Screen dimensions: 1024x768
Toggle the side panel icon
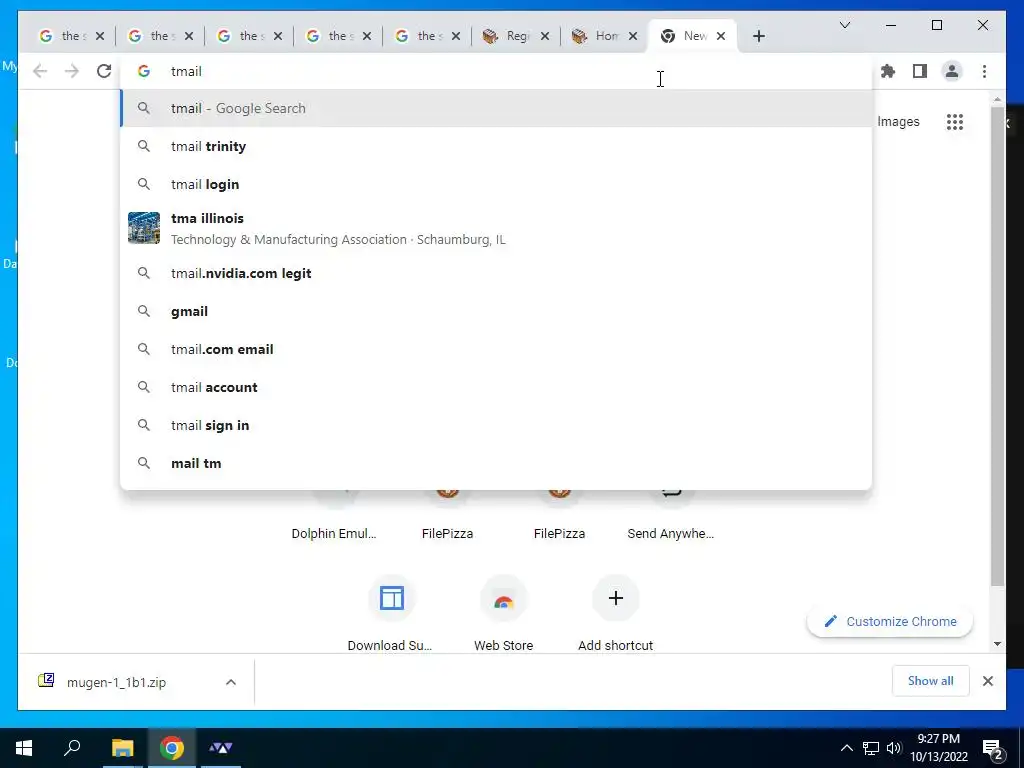tap(920, 71)
